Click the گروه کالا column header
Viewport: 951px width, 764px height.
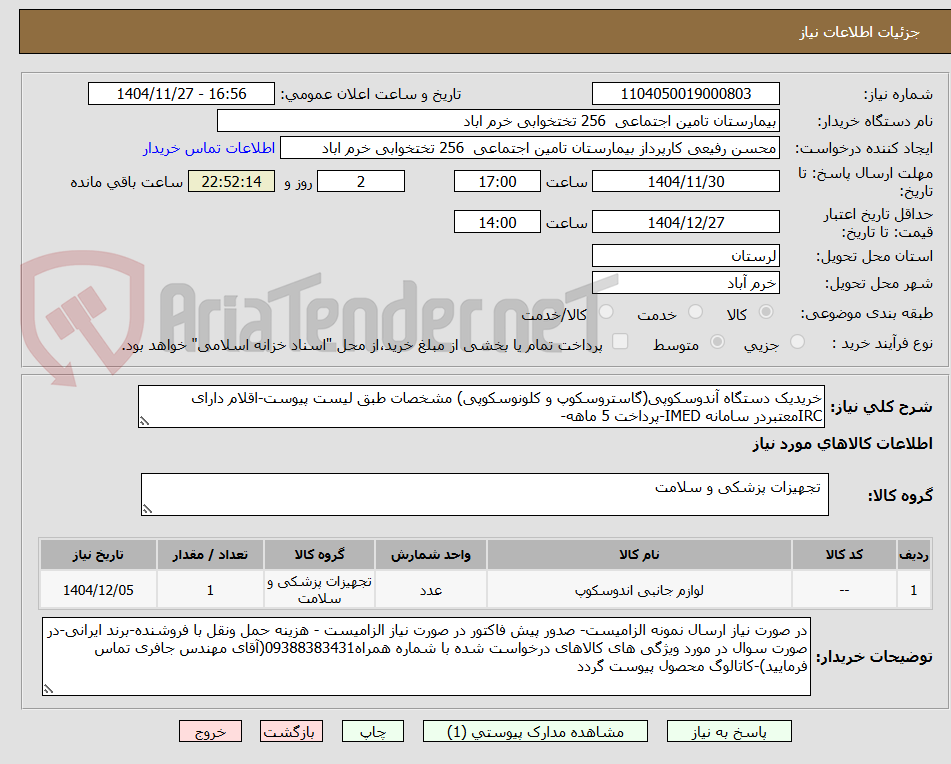click(x=319, y=555)
